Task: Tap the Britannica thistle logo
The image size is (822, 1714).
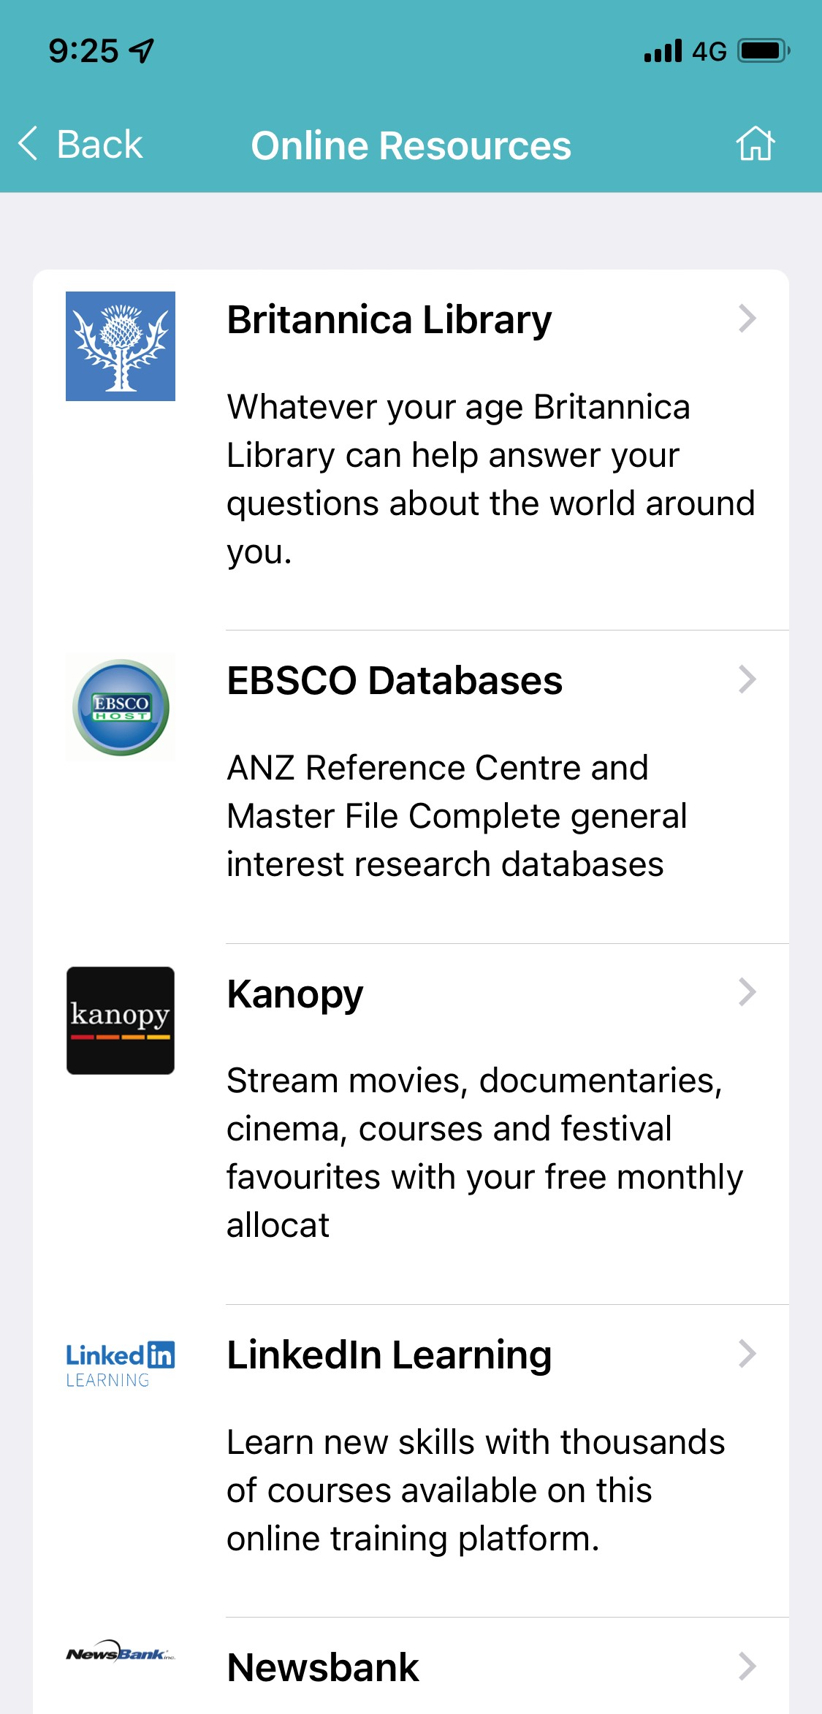Action: [120, 346]
